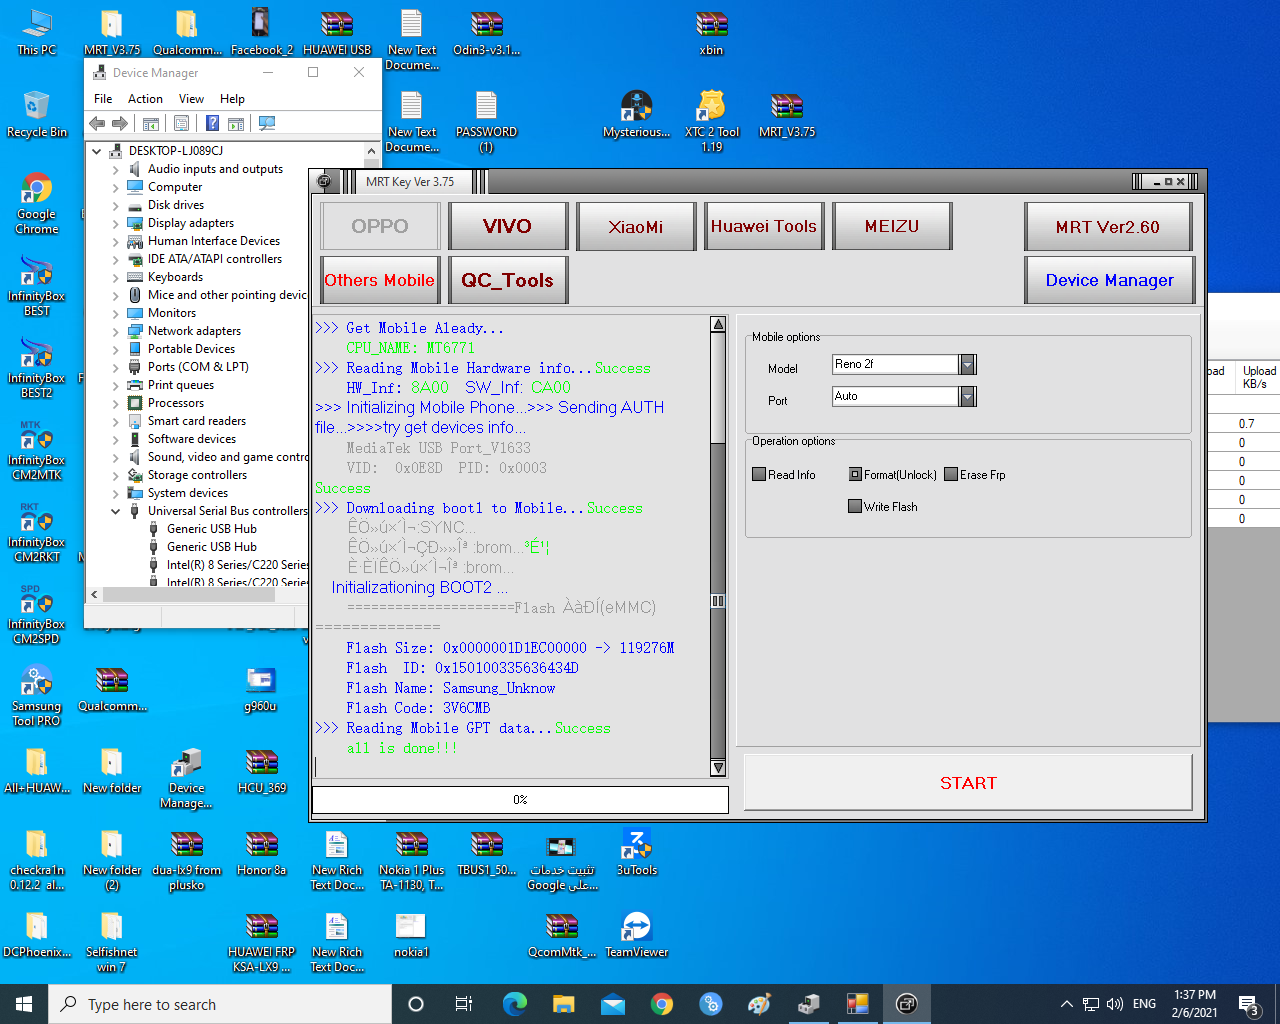This screenshot has height=1024, width=1280.
Task: Launch Samsung Tool PRO shortcut
Action: point(37,696)
